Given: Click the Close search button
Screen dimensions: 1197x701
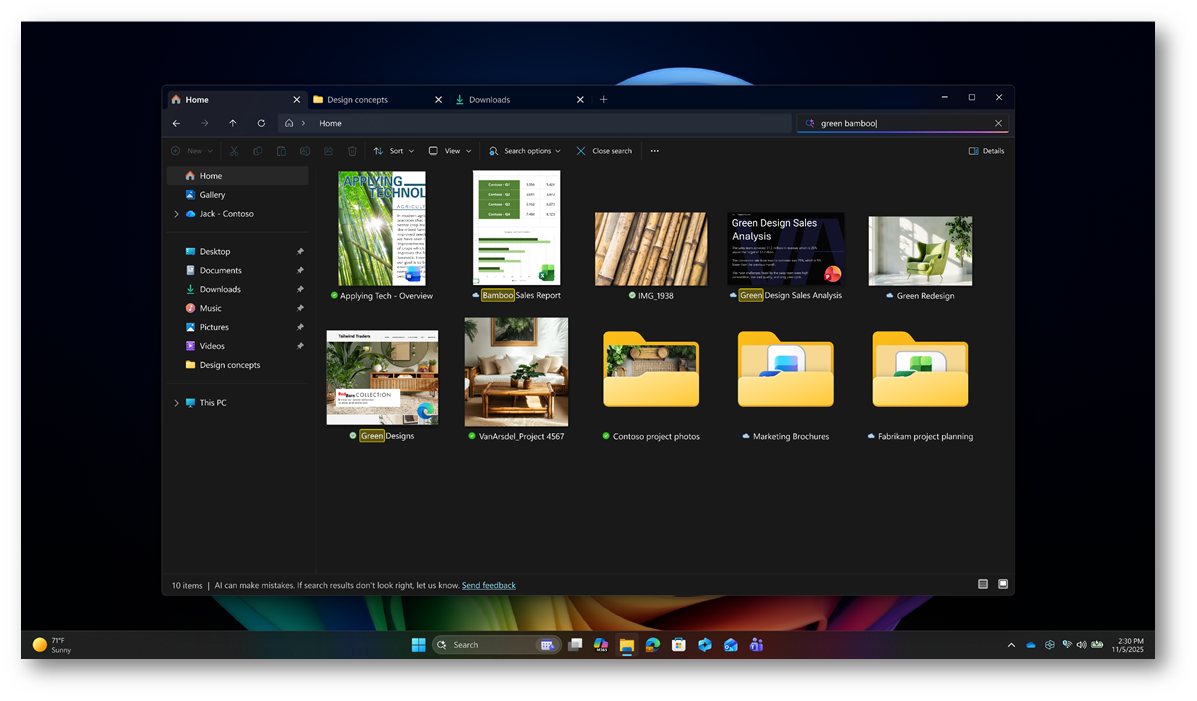Looking at the screenshot, I should pyautogui.click(x=604, y=151).
